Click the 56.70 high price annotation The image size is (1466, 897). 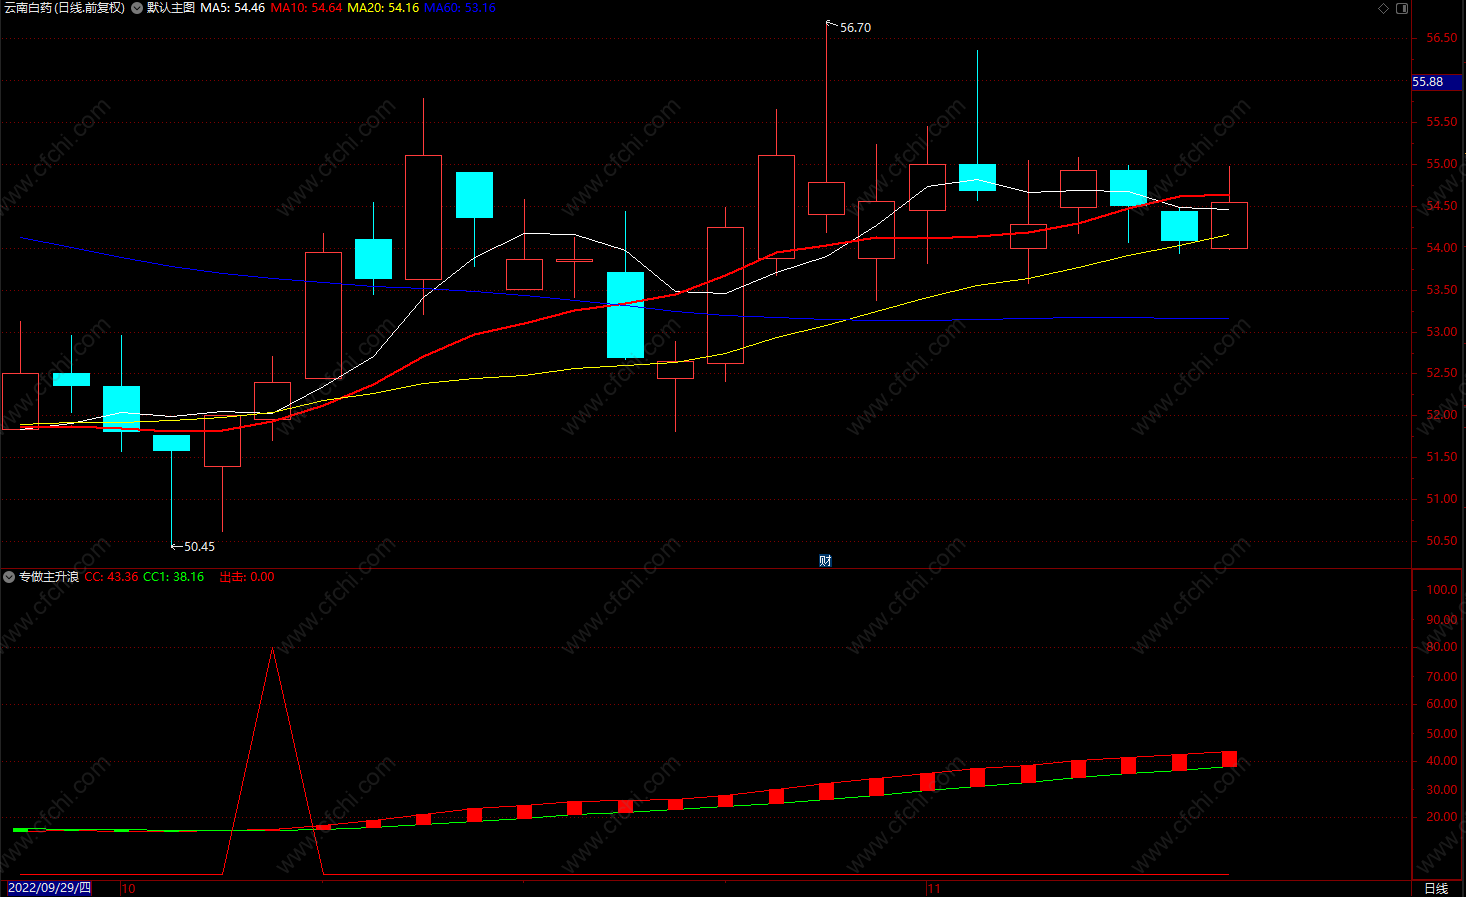855,28
